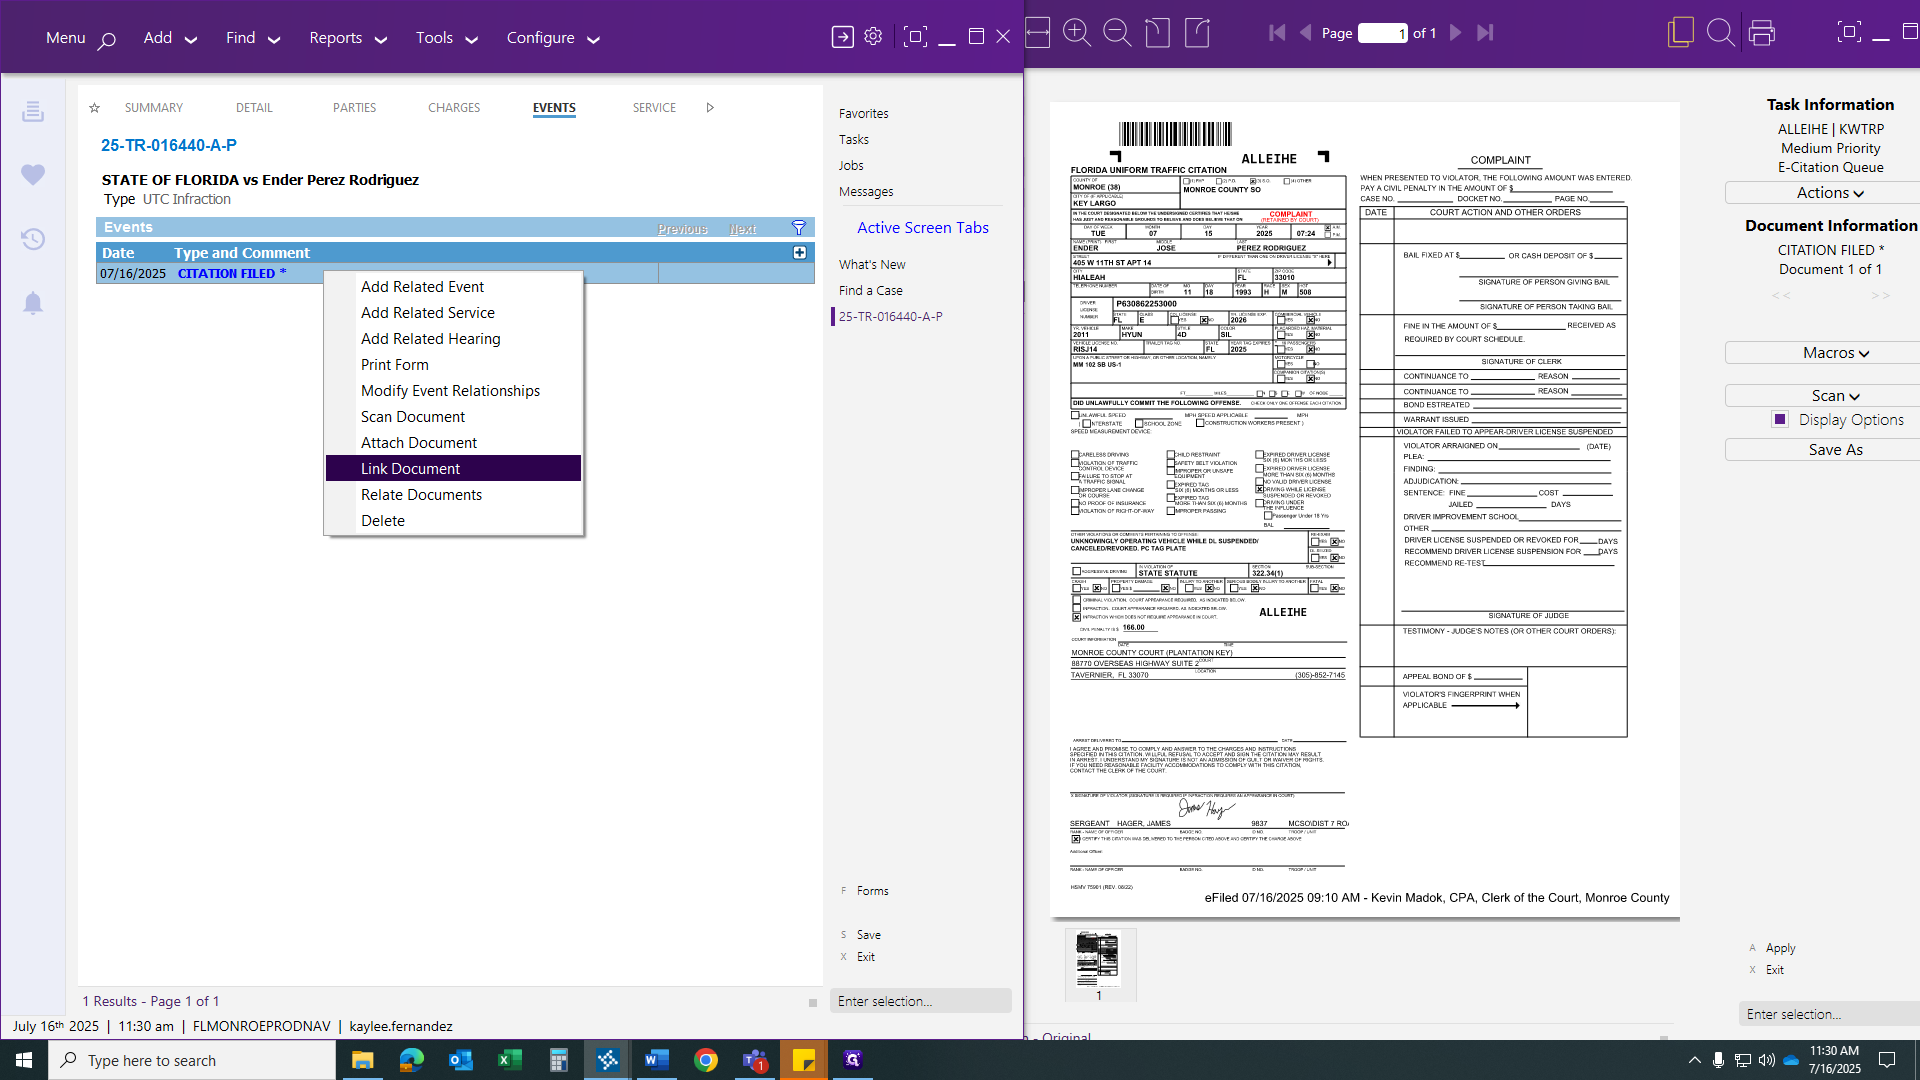Select Link Document from context menu
1920x1080 pixels.
410,469
